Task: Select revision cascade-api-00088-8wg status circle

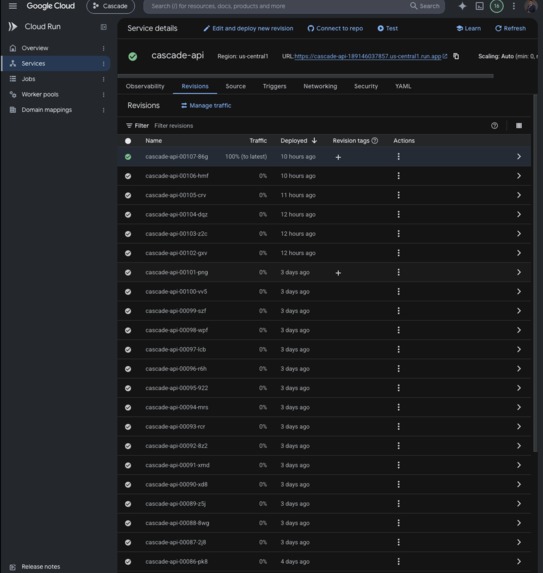Action: (x=128, y=523)
